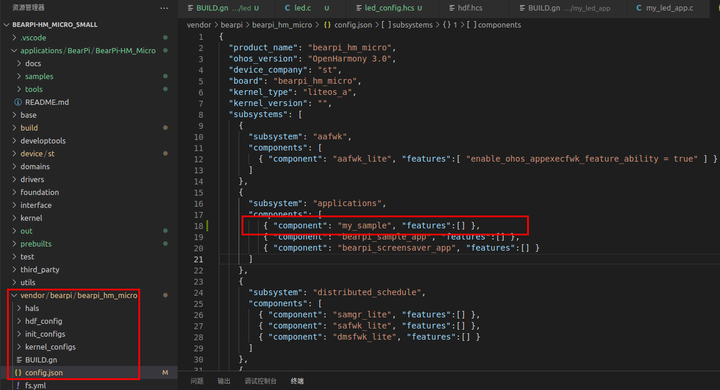Expand the samples folder
Viewport: 720px width, 390px height.
(x=19, y=76)
